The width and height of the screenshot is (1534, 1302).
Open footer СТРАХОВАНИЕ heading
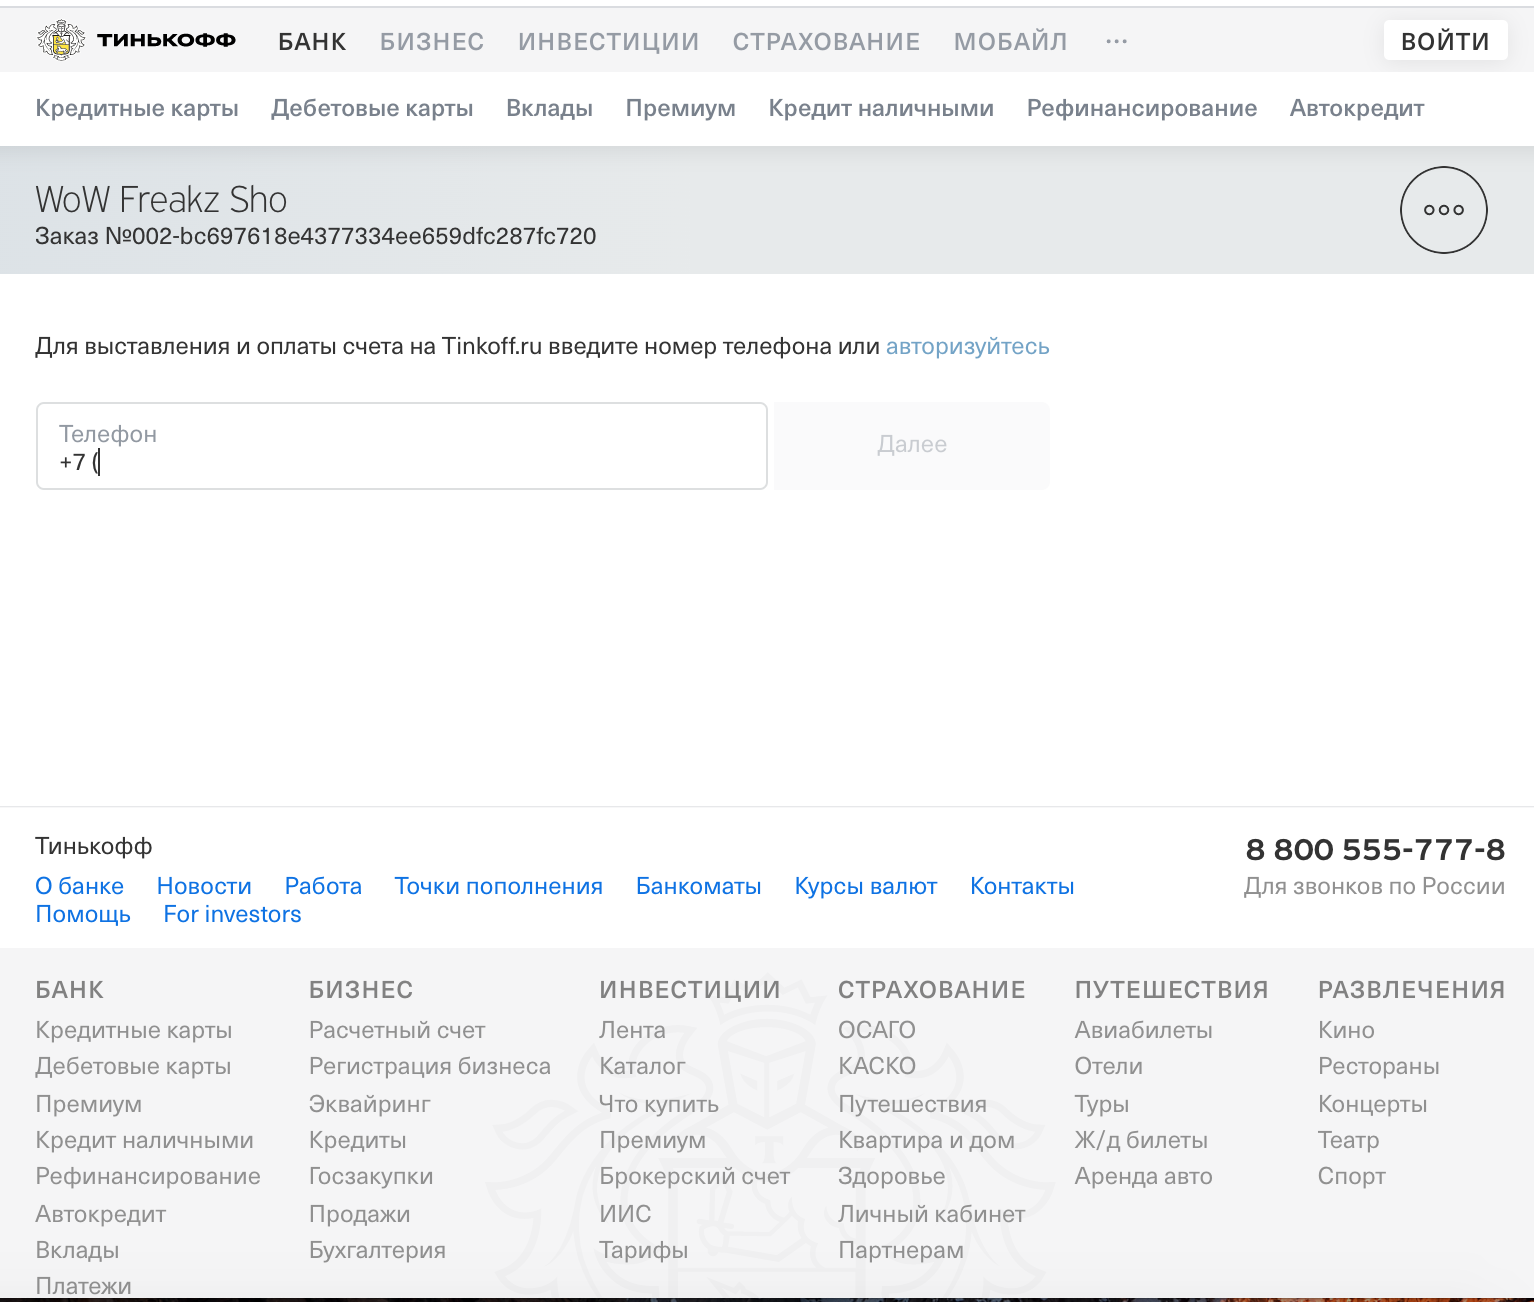932,990
